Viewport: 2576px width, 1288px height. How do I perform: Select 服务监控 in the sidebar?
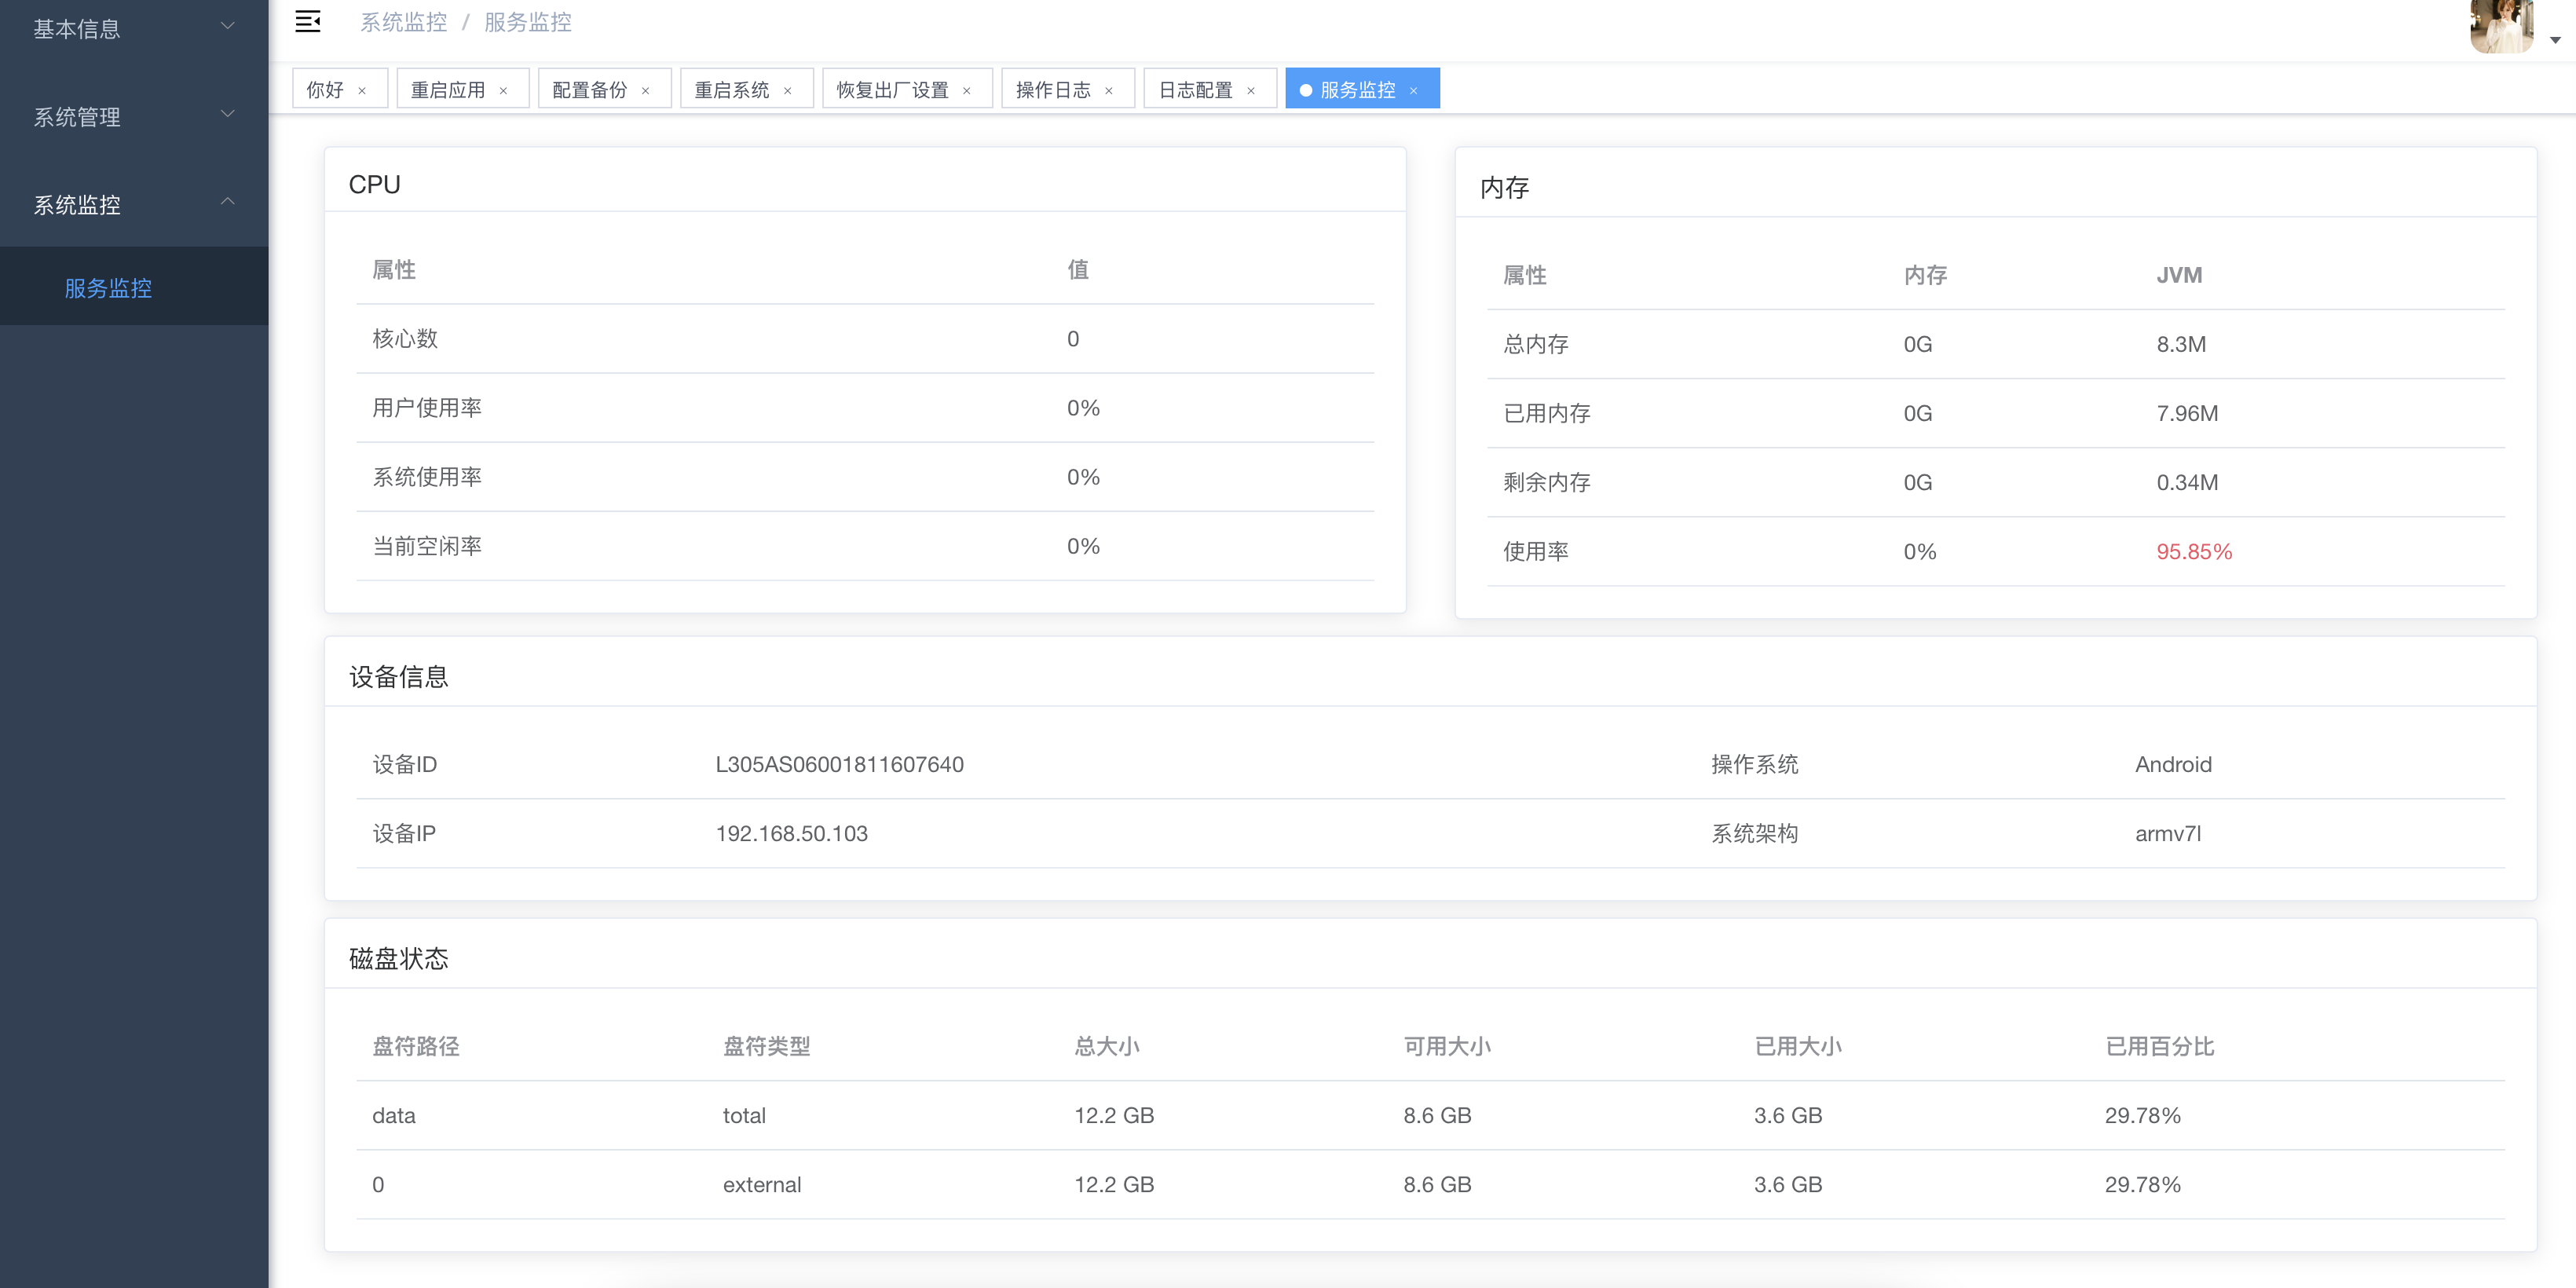tap(108, 288)
